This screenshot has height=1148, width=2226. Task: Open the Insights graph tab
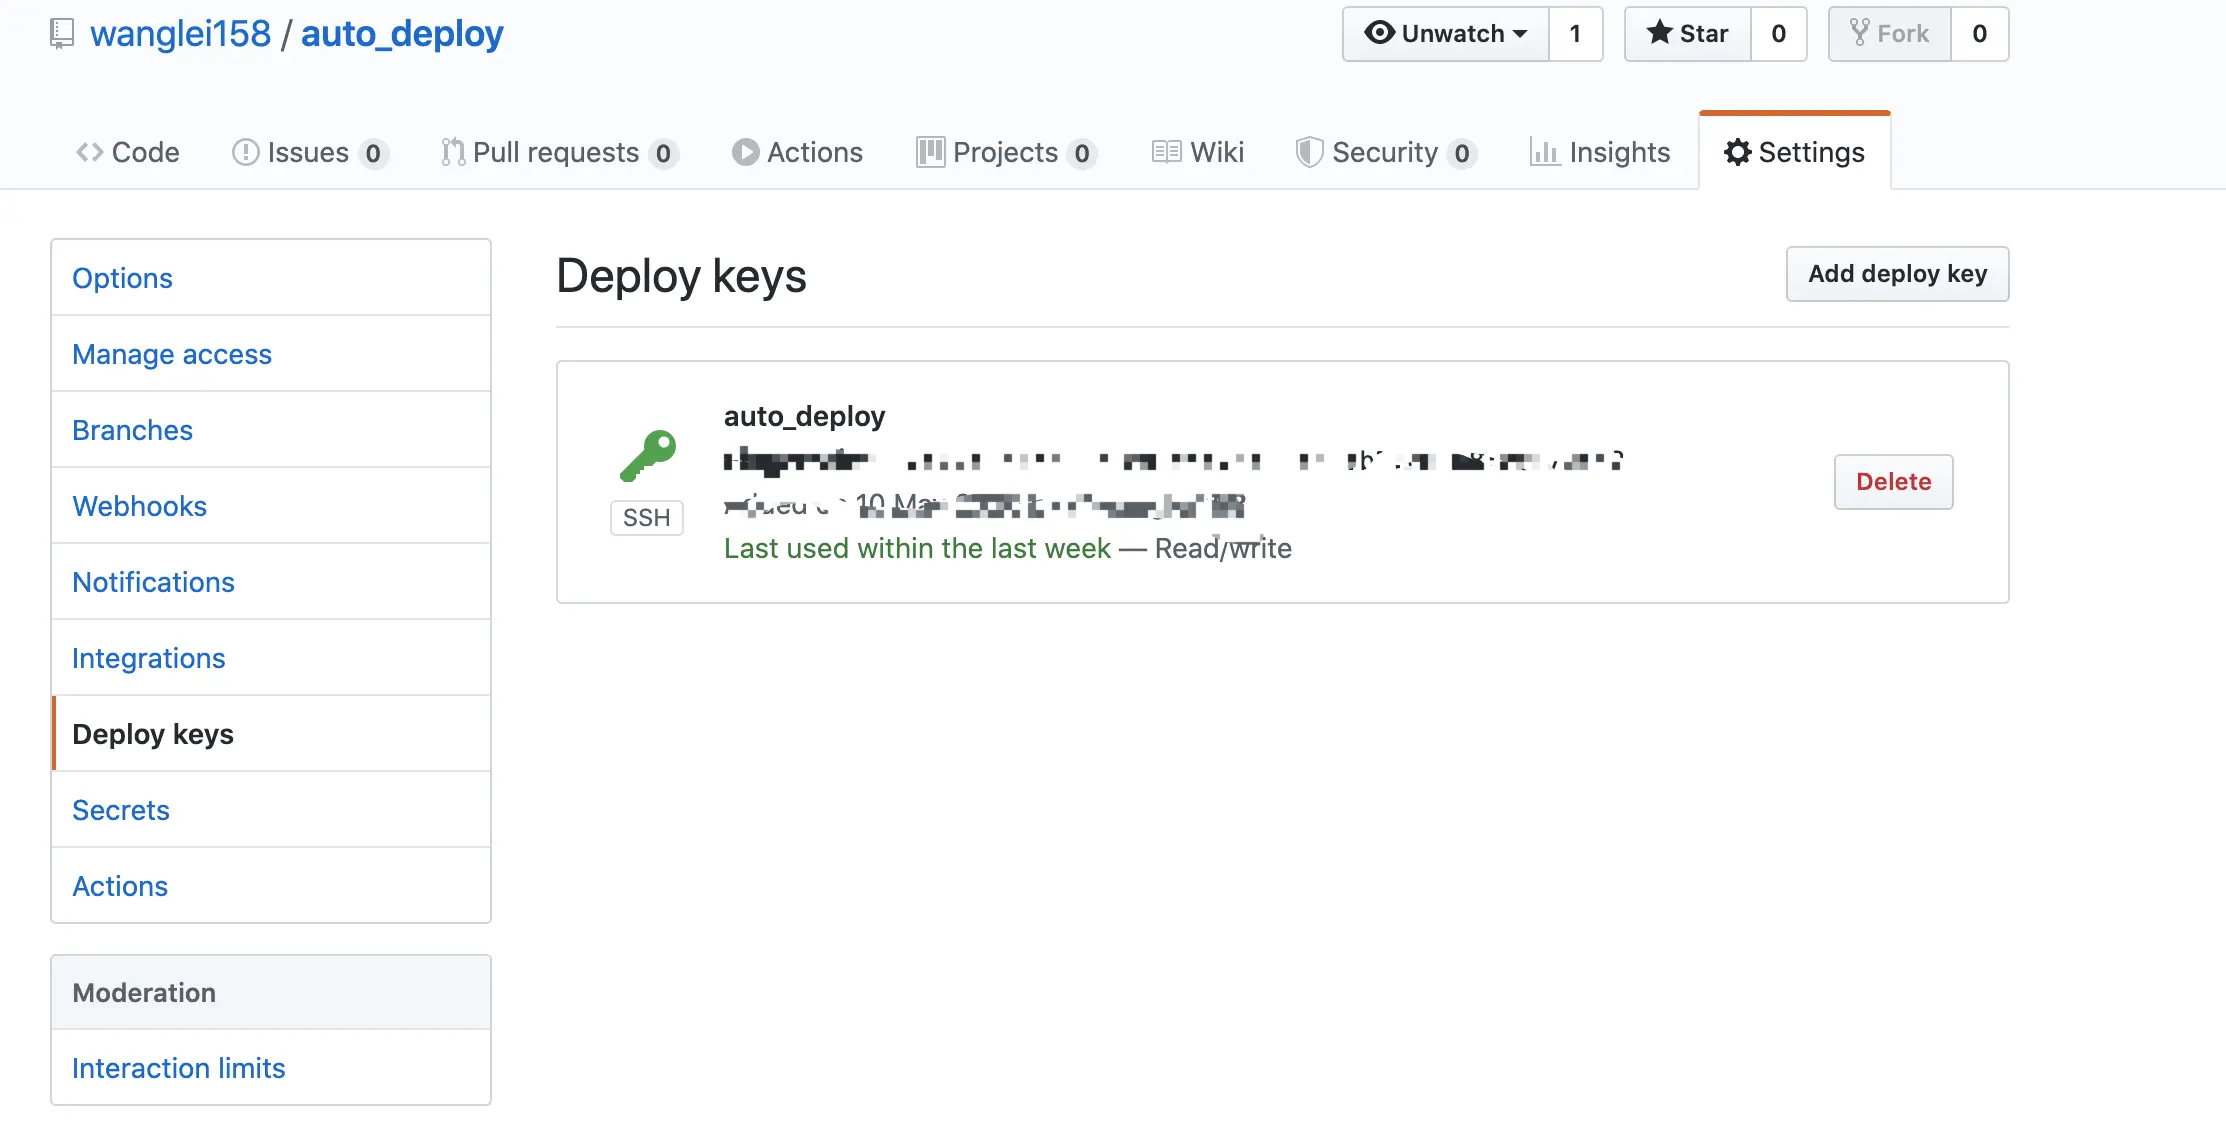point(1600,152)
